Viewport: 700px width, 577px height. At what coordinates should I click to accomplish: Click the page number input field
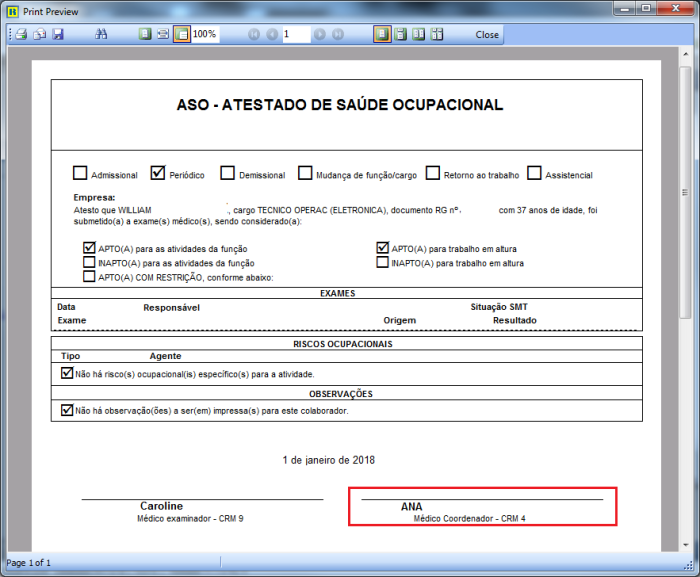point(296,34)
